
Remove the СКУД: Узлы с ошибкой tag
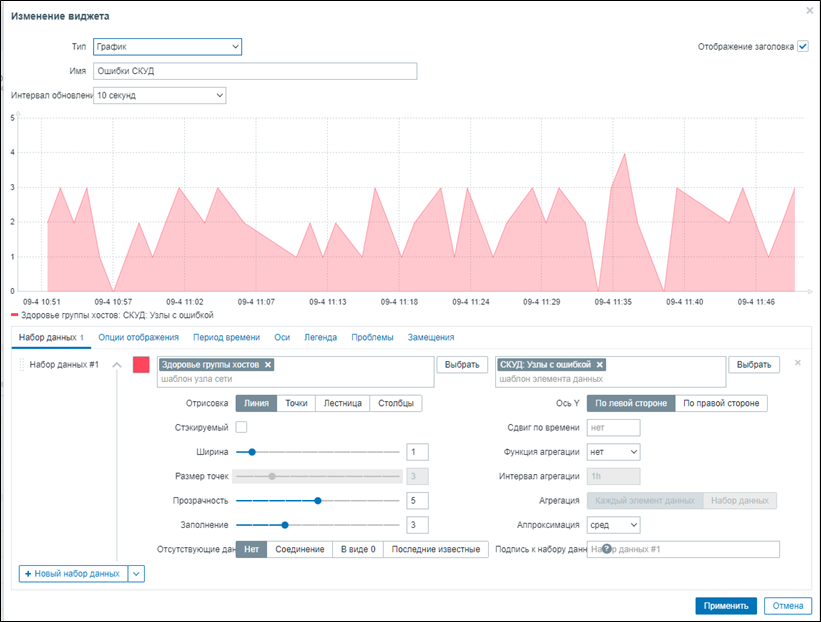coord(599,365)
